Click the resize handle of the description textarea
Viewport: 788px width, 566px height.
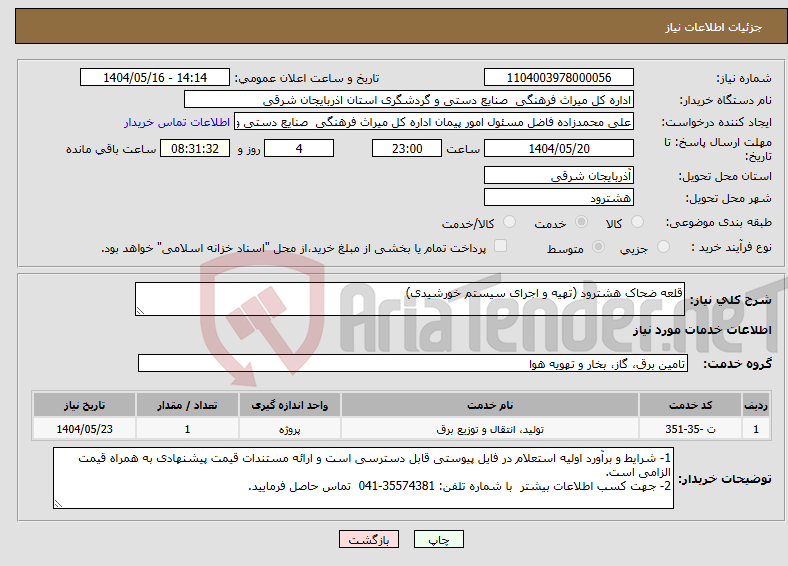(140, 311)
